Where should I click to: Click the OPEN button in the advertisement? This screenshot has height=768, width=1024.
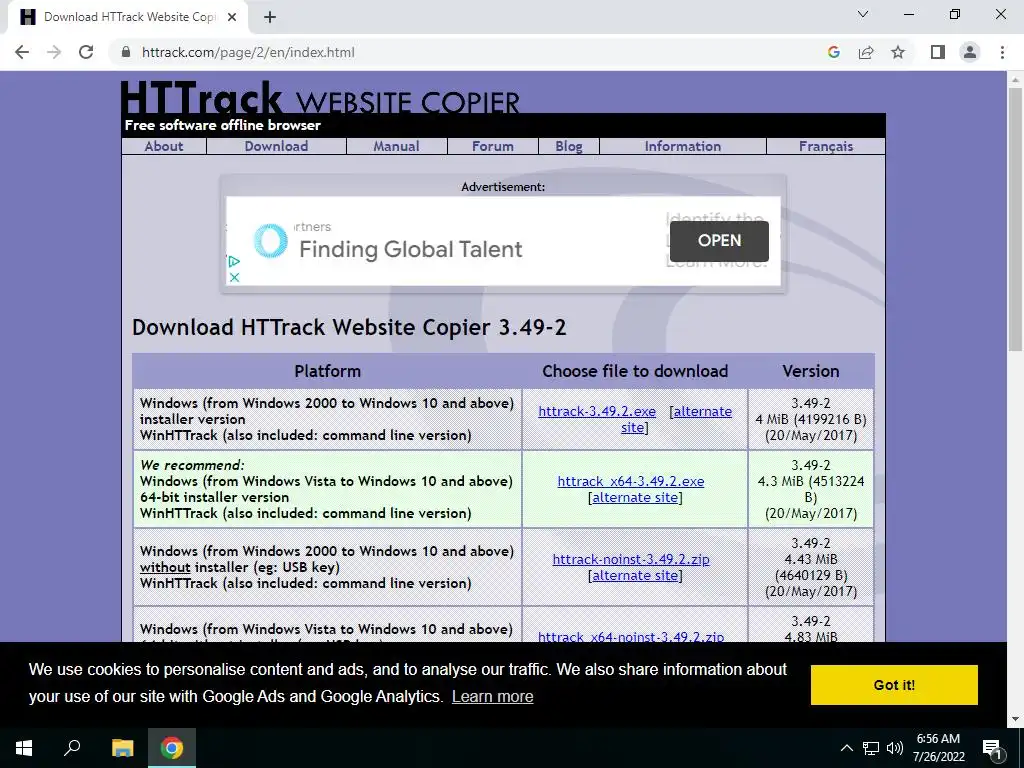click(719, 241)
